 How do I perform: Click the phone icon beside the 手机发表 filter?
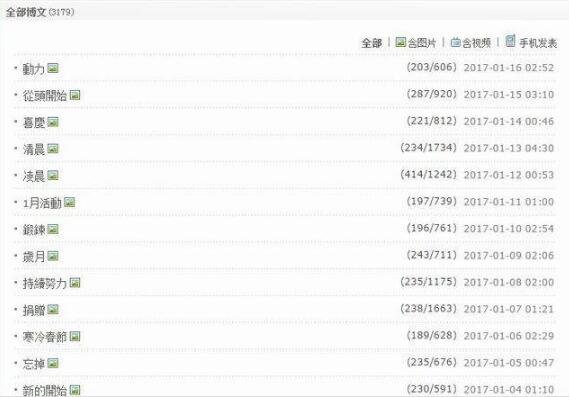(511, 41)
